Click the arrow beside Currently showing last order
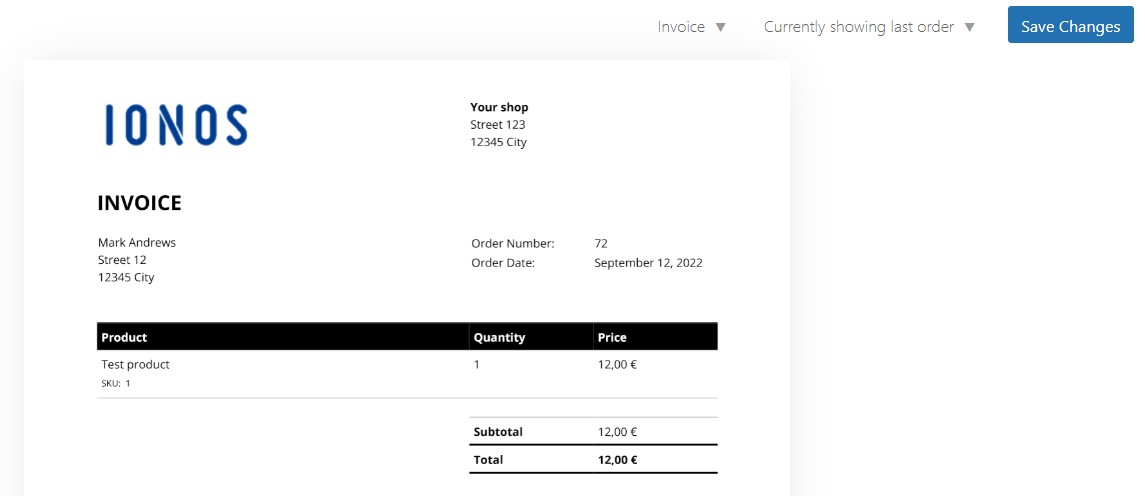1145x496 pixels. point(969,27)
